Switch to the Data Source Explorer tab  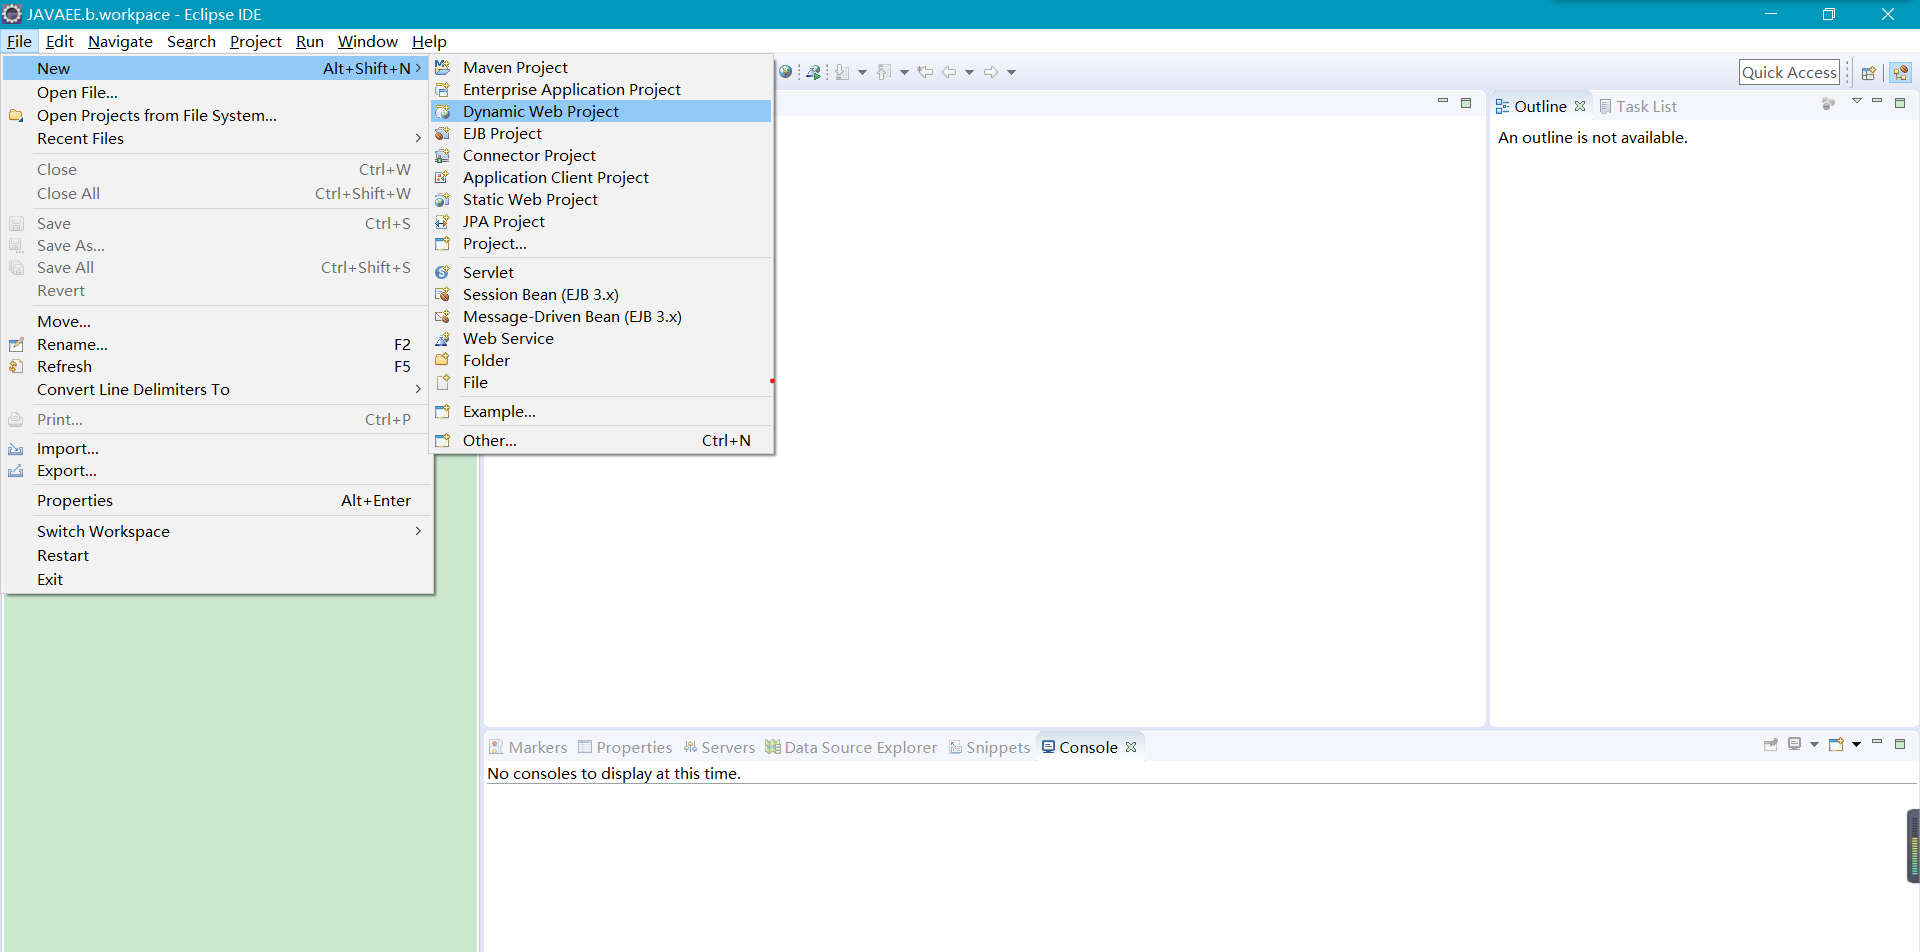(x=851, y=748)
